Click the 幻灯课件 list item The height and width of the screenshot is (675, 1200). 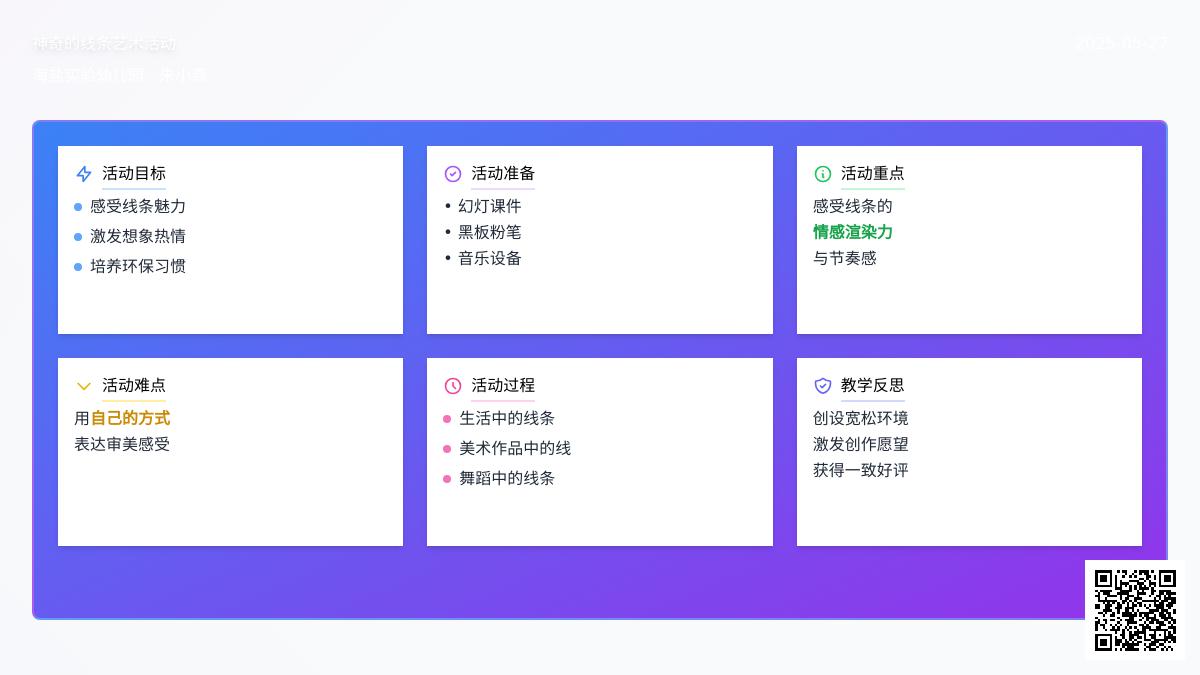coord(490,206)
